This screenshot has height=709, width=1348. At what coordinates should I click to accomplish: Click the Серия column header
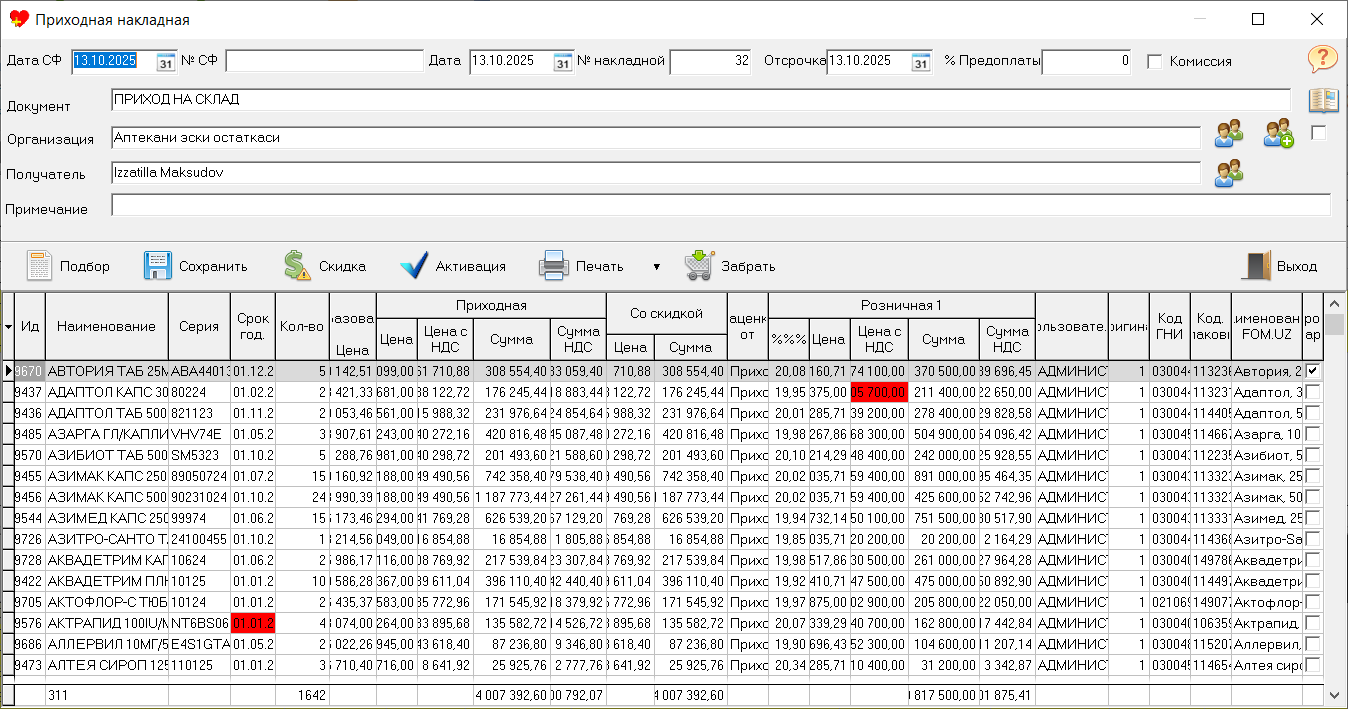[x=198, y=326]
